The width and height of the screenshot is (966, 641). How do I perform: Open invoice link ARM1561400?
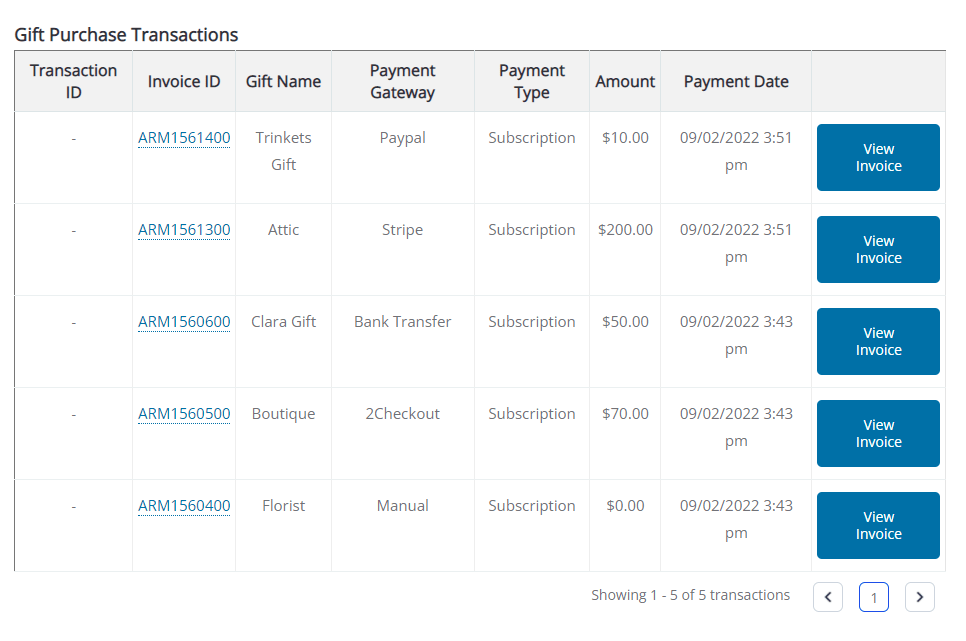click(x=184, y=137)
